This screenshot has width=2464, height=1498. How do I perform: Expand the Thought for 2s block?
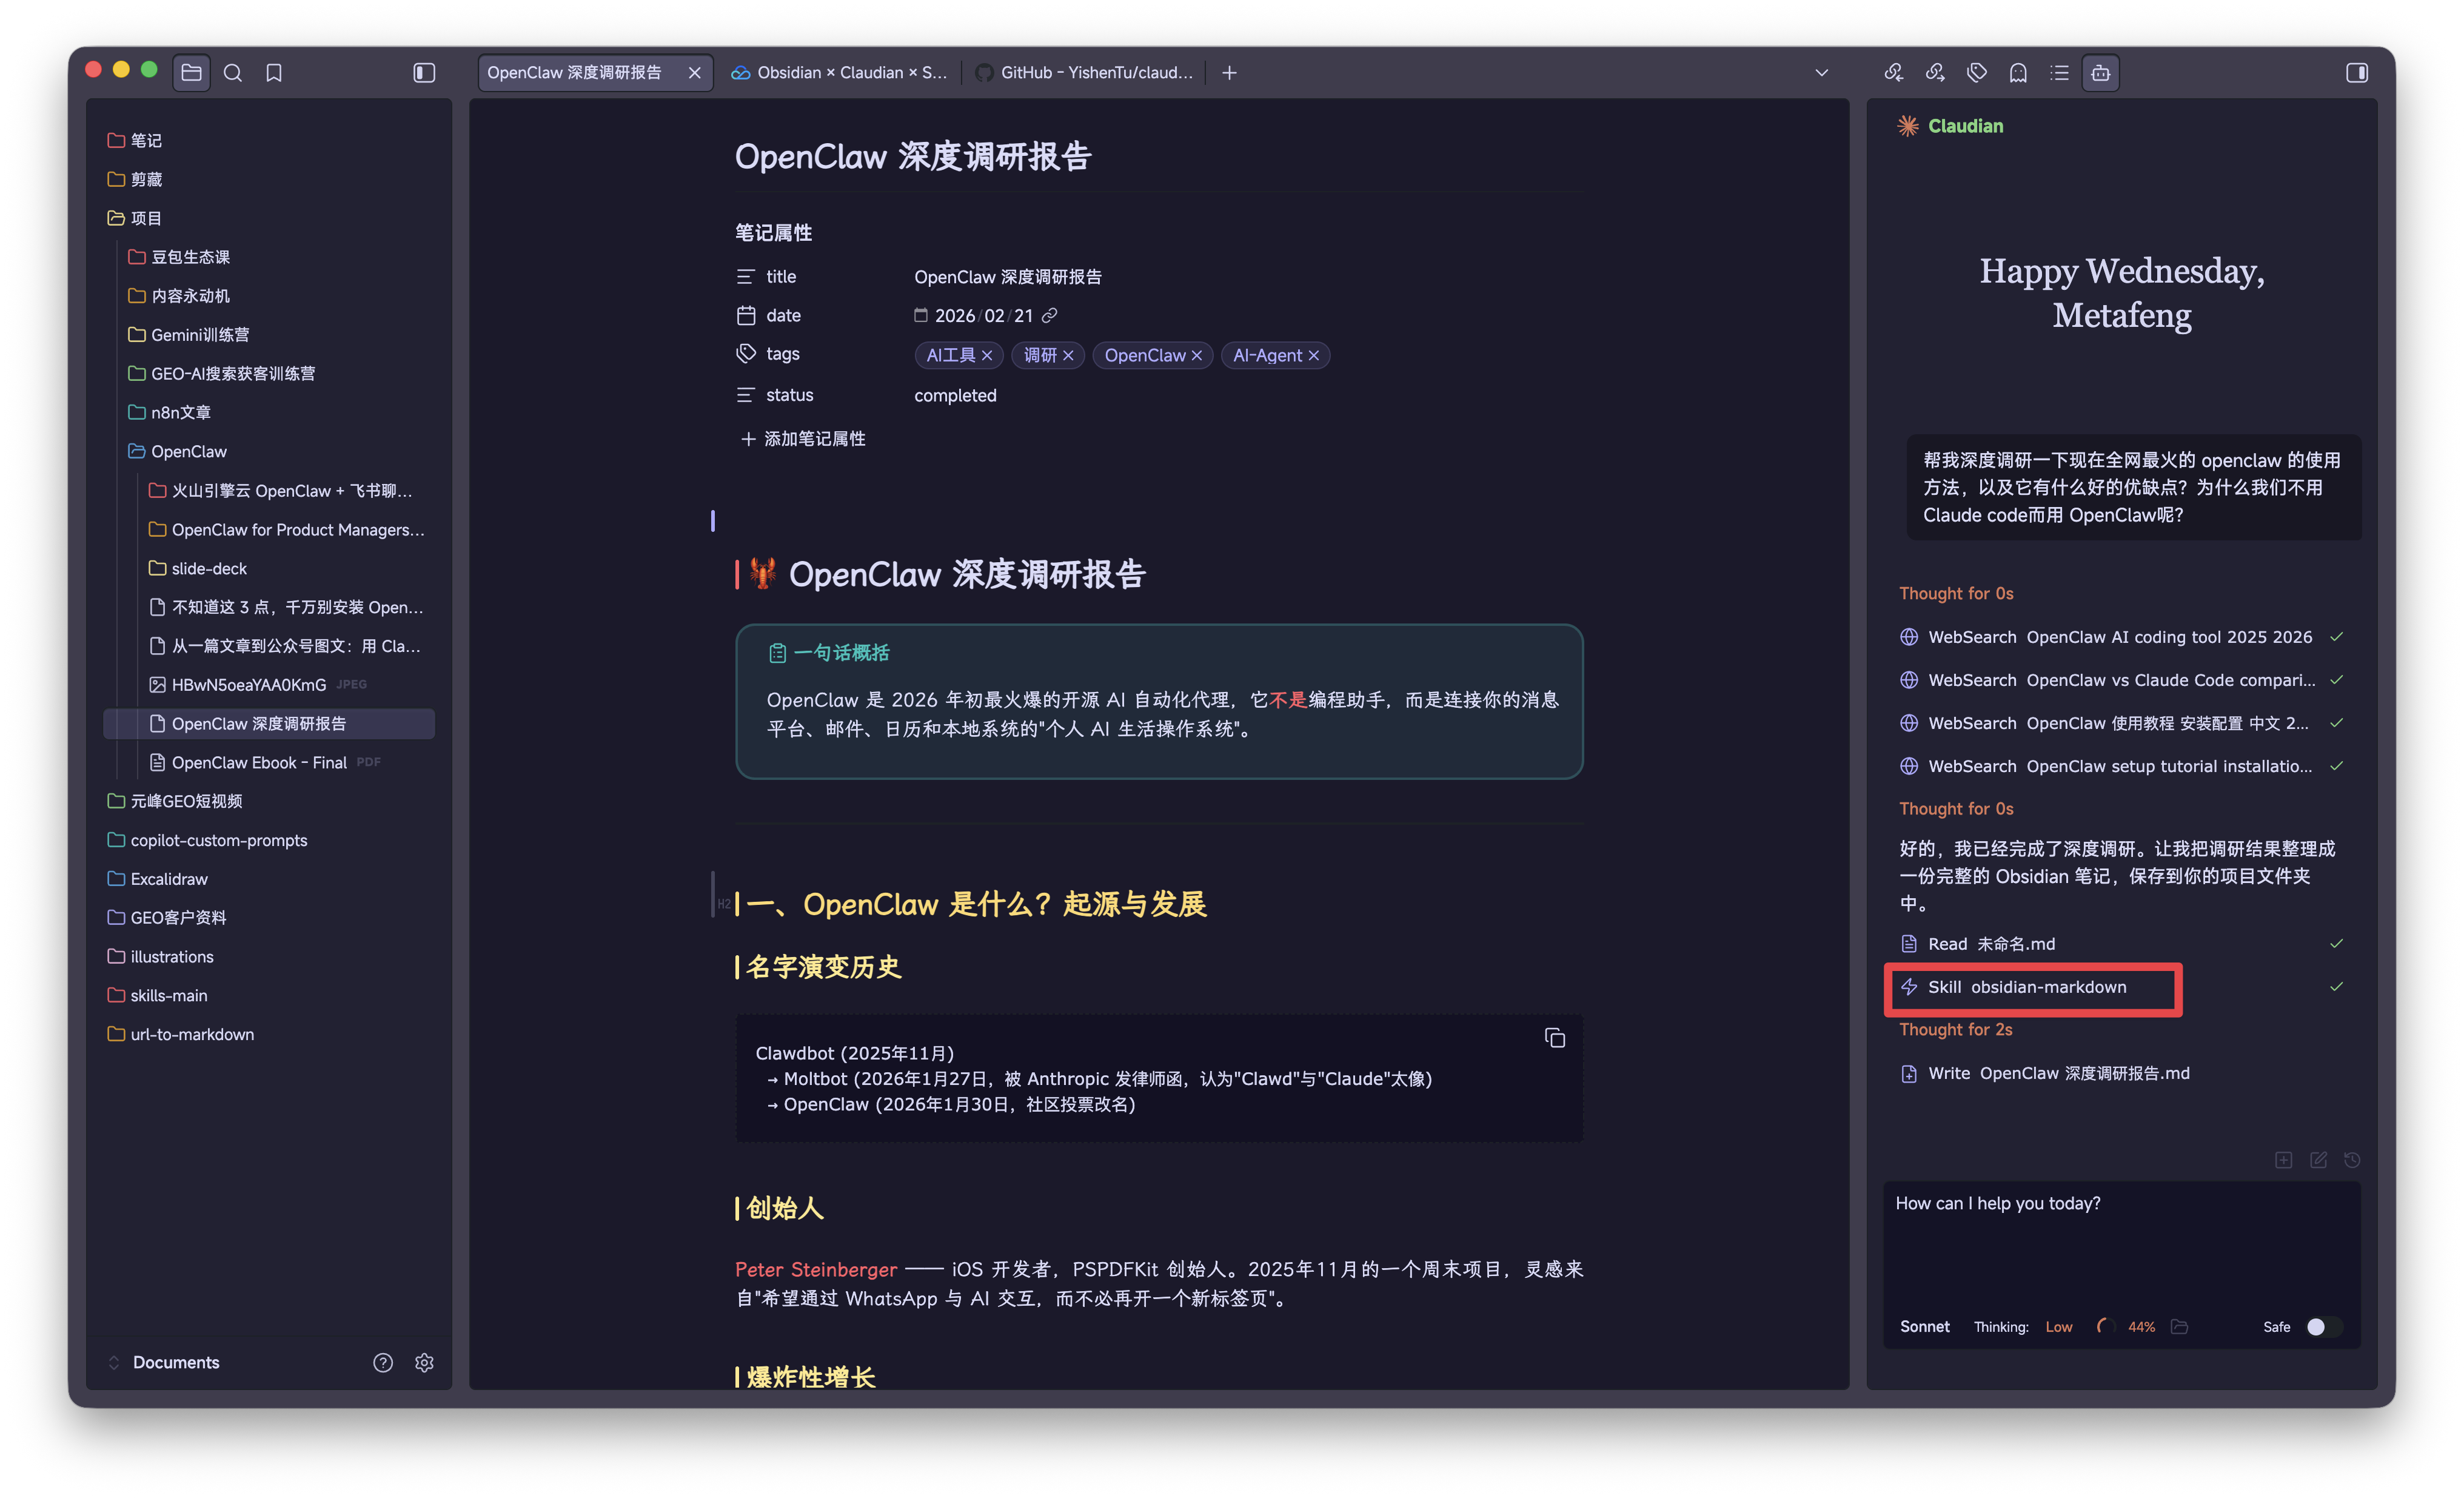coord(1956,1029)
